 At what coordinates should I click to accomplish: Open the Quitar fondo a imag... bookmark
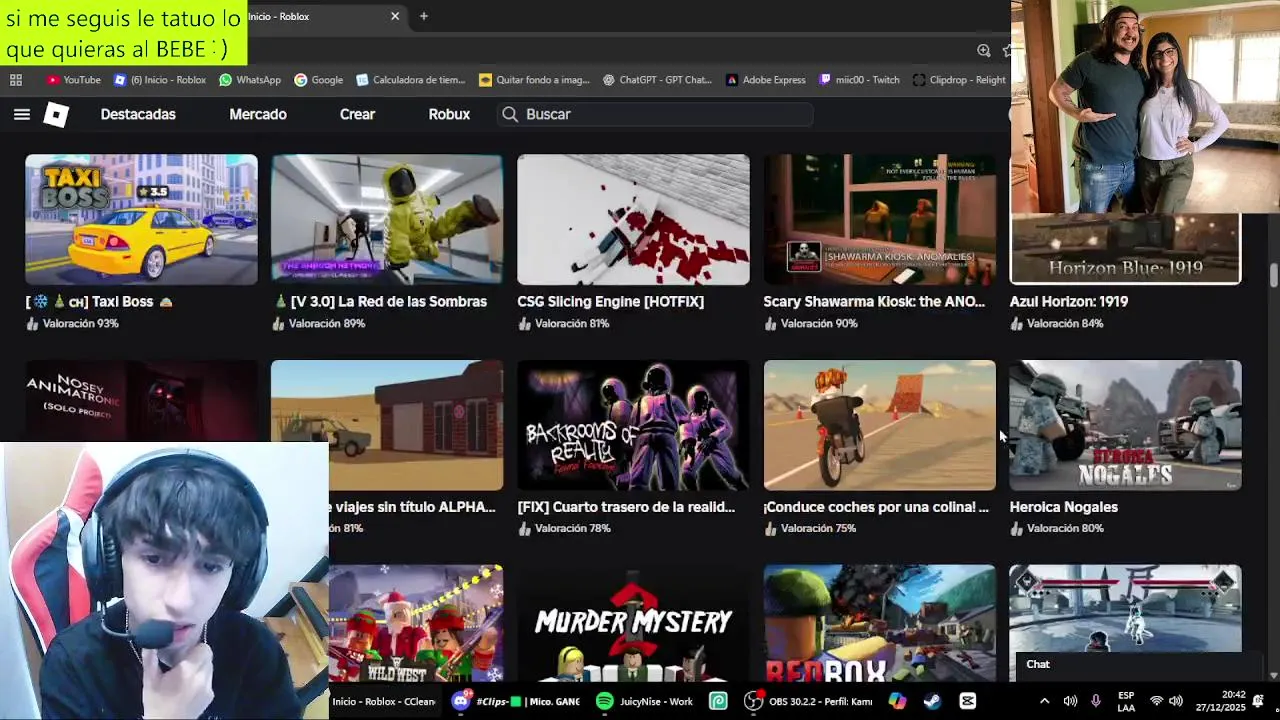[534, 80]
